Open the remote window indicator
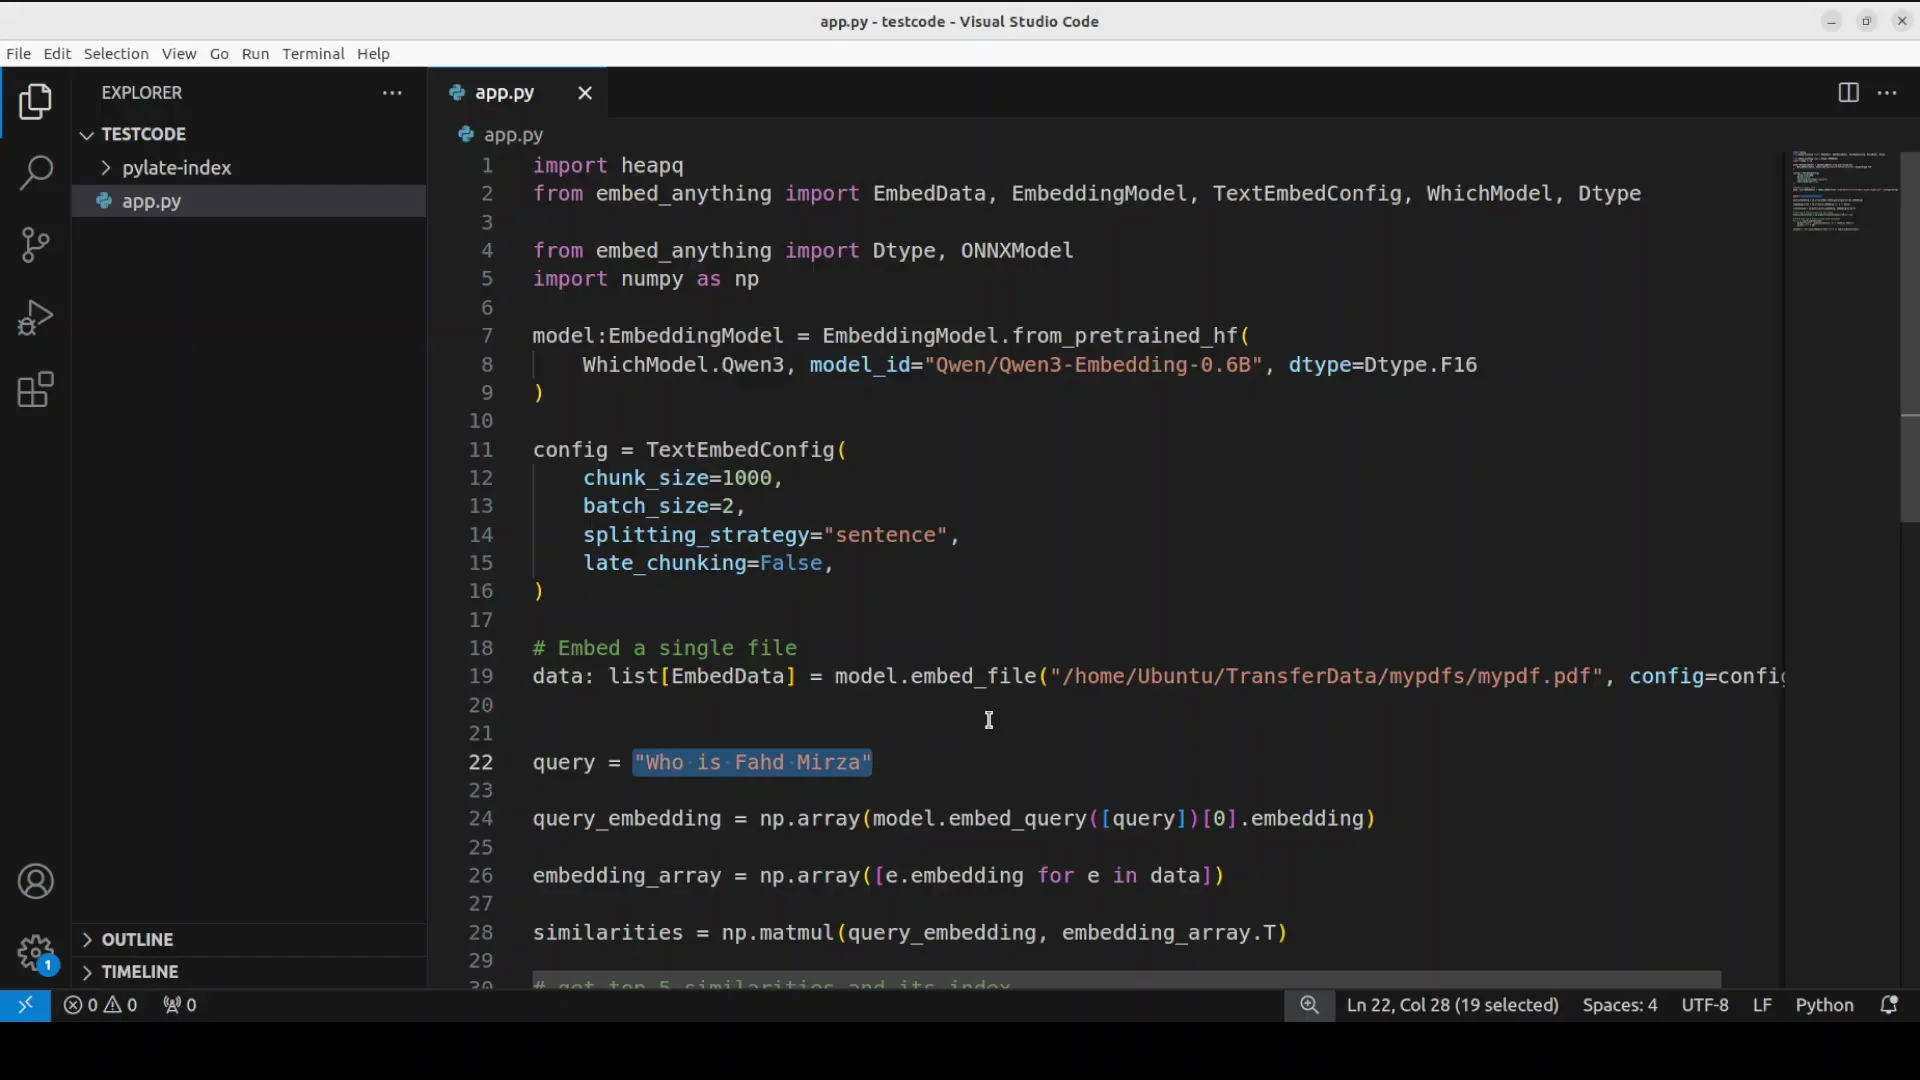This screenshot has width=1920, height=1080. pos(25,1005)
